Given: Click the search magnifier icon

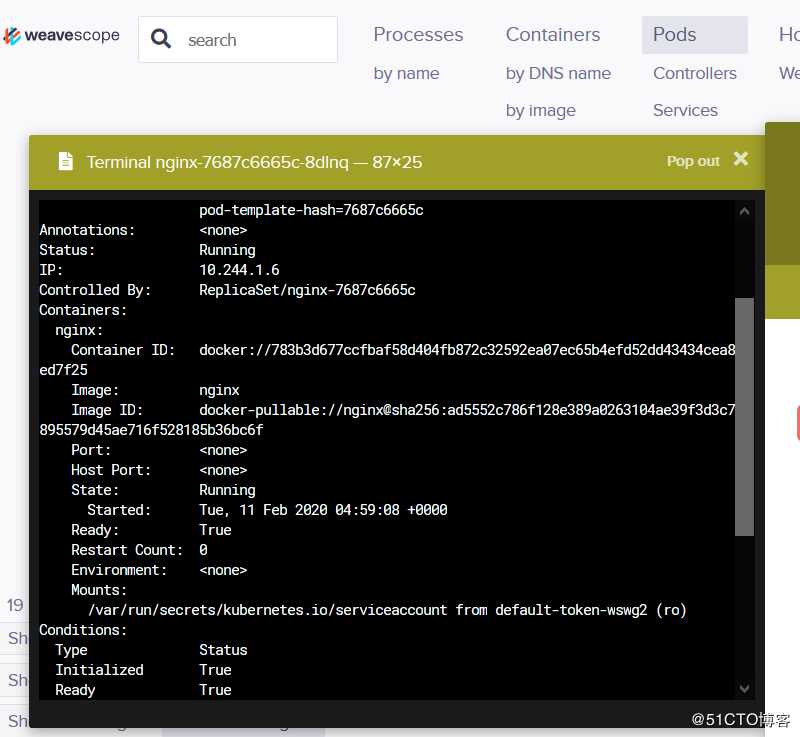Looking at the screenshot, I should pos(161,39).
